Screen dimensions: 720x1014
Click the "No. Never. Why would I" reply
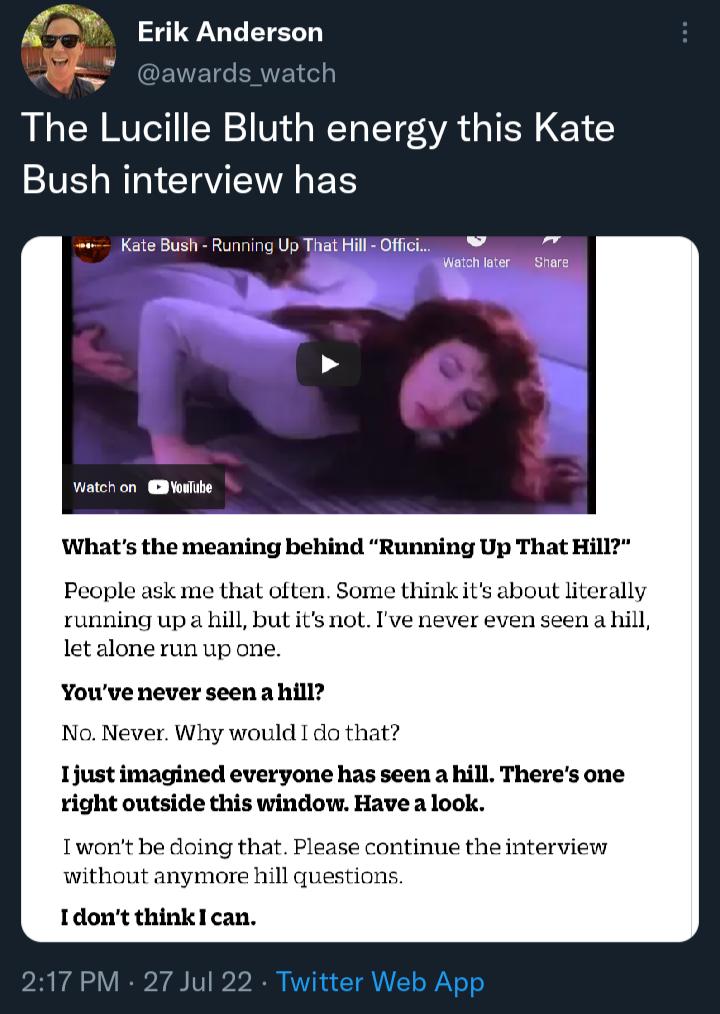(x=231, y=733)
